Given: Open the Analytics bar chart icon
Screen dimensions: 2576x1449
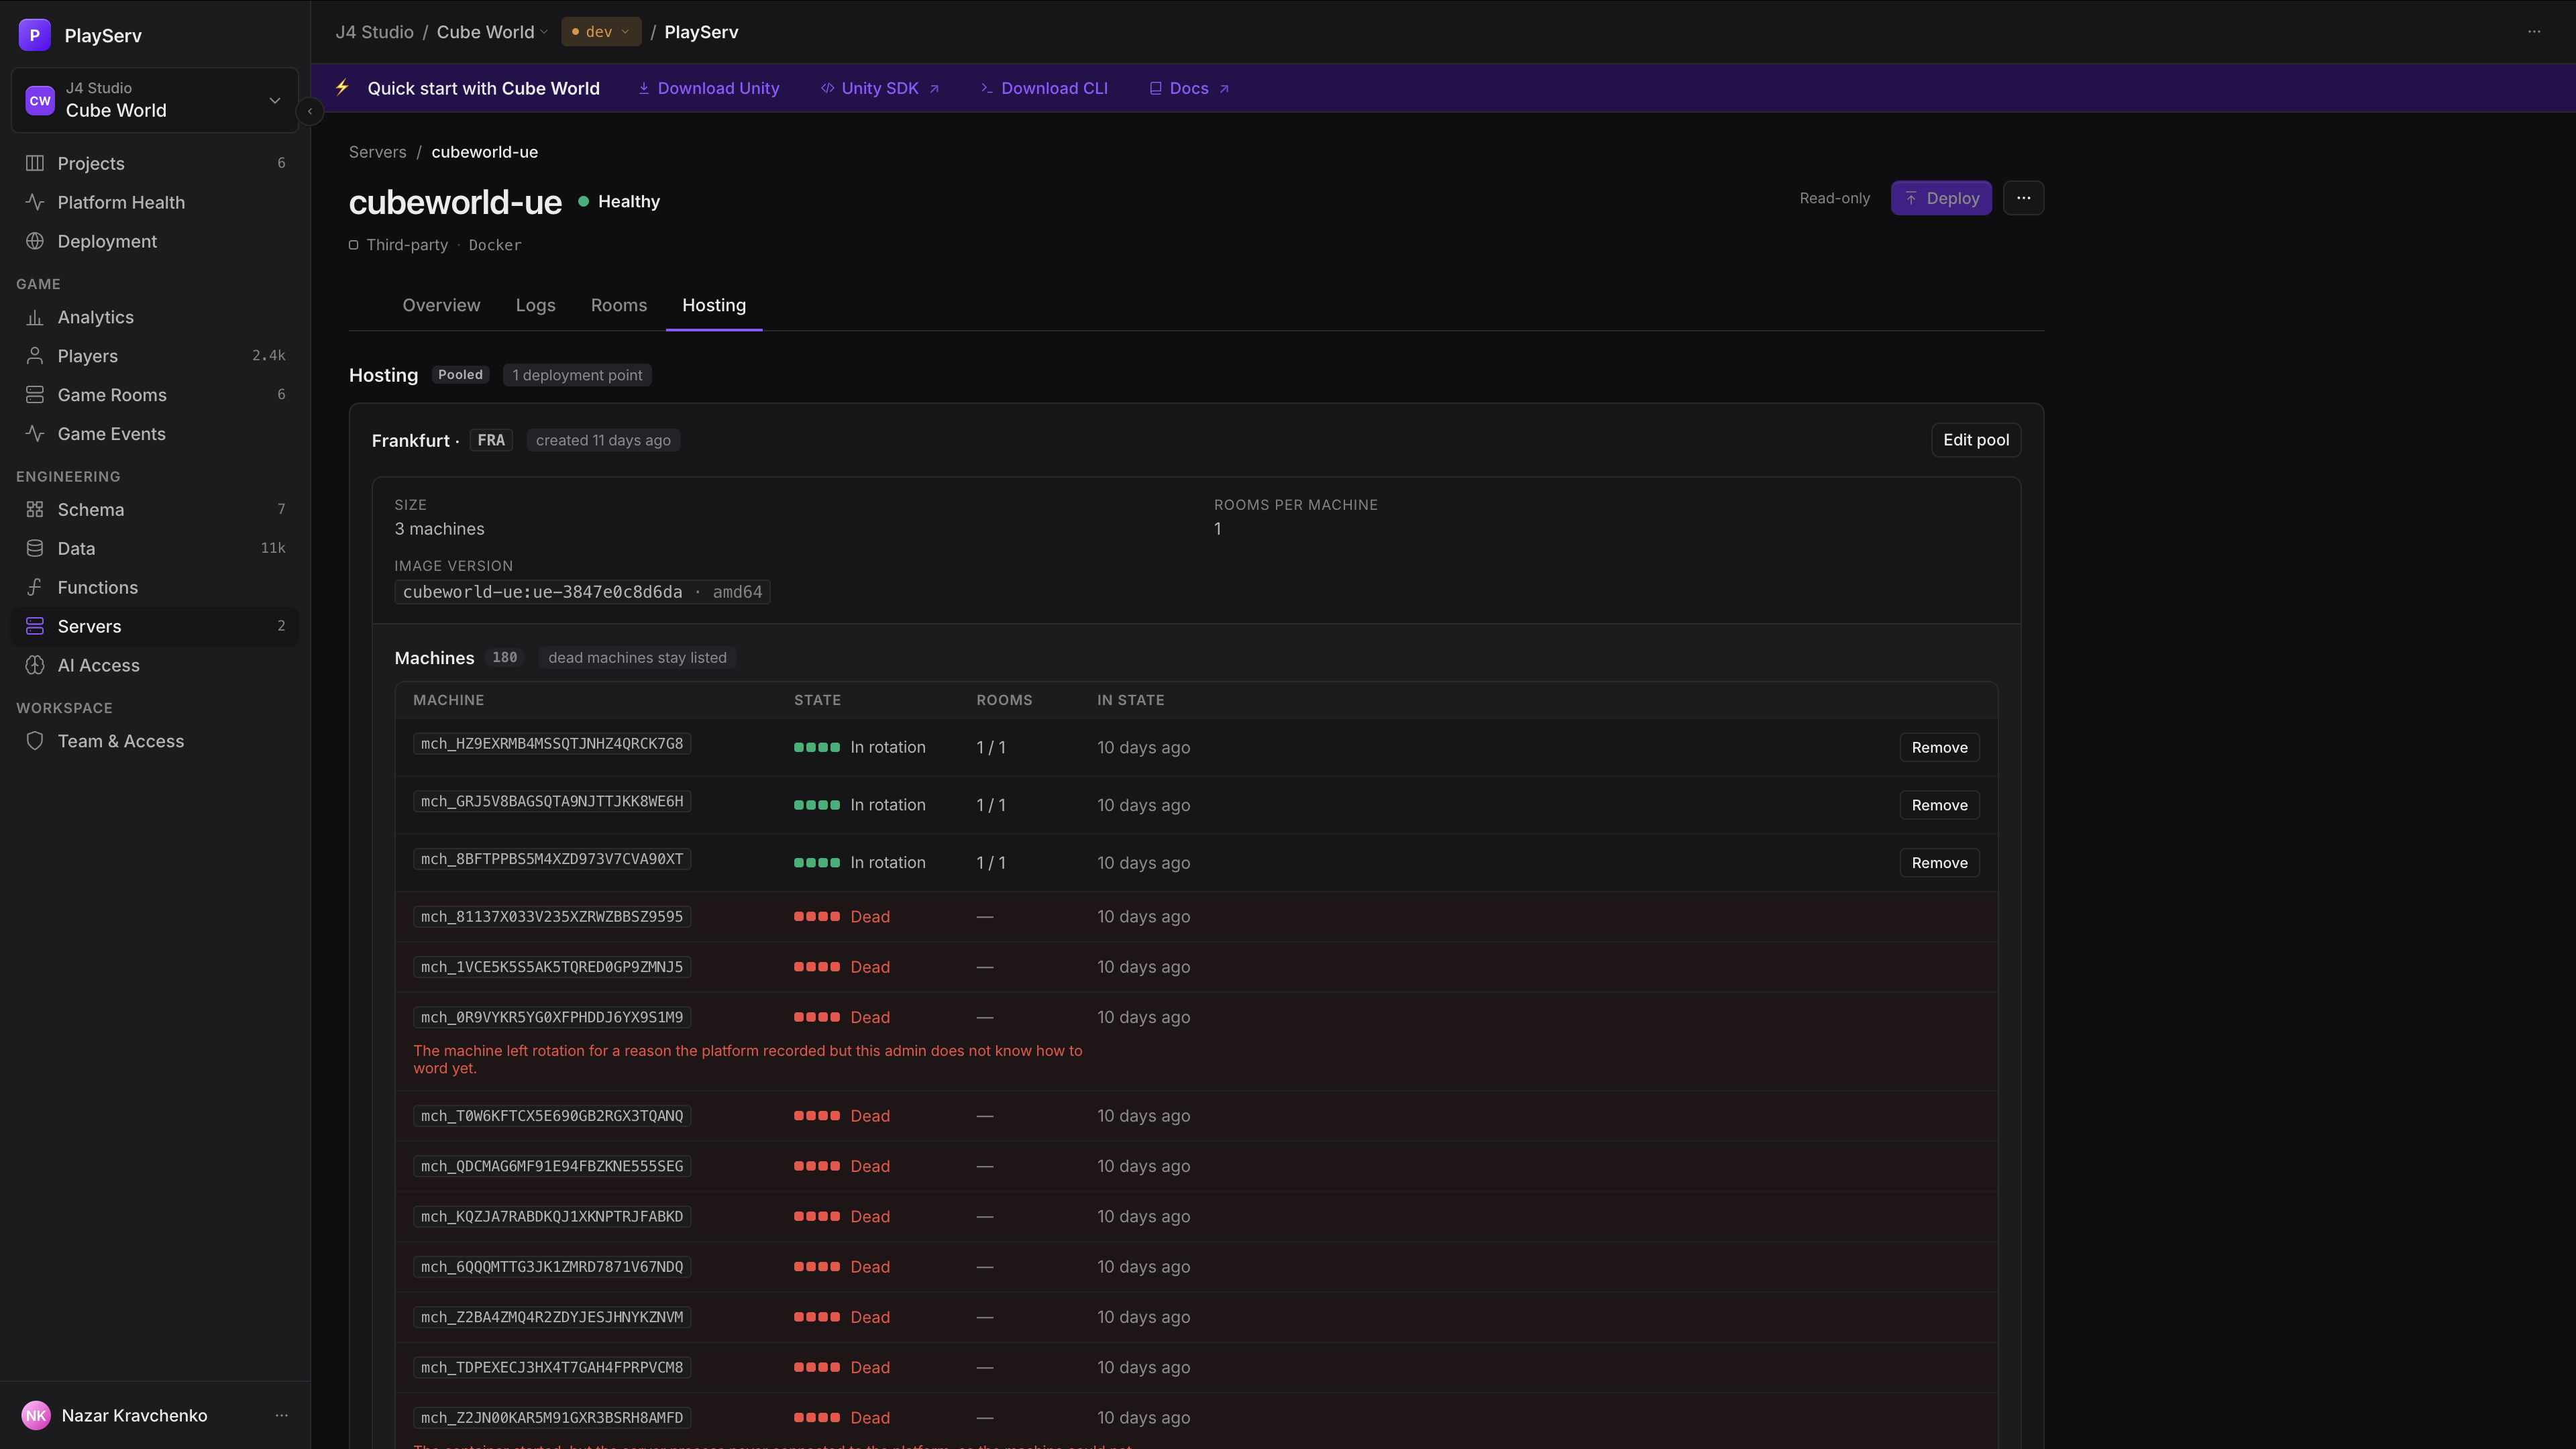Looking at the screenshot, I should 35,317.
